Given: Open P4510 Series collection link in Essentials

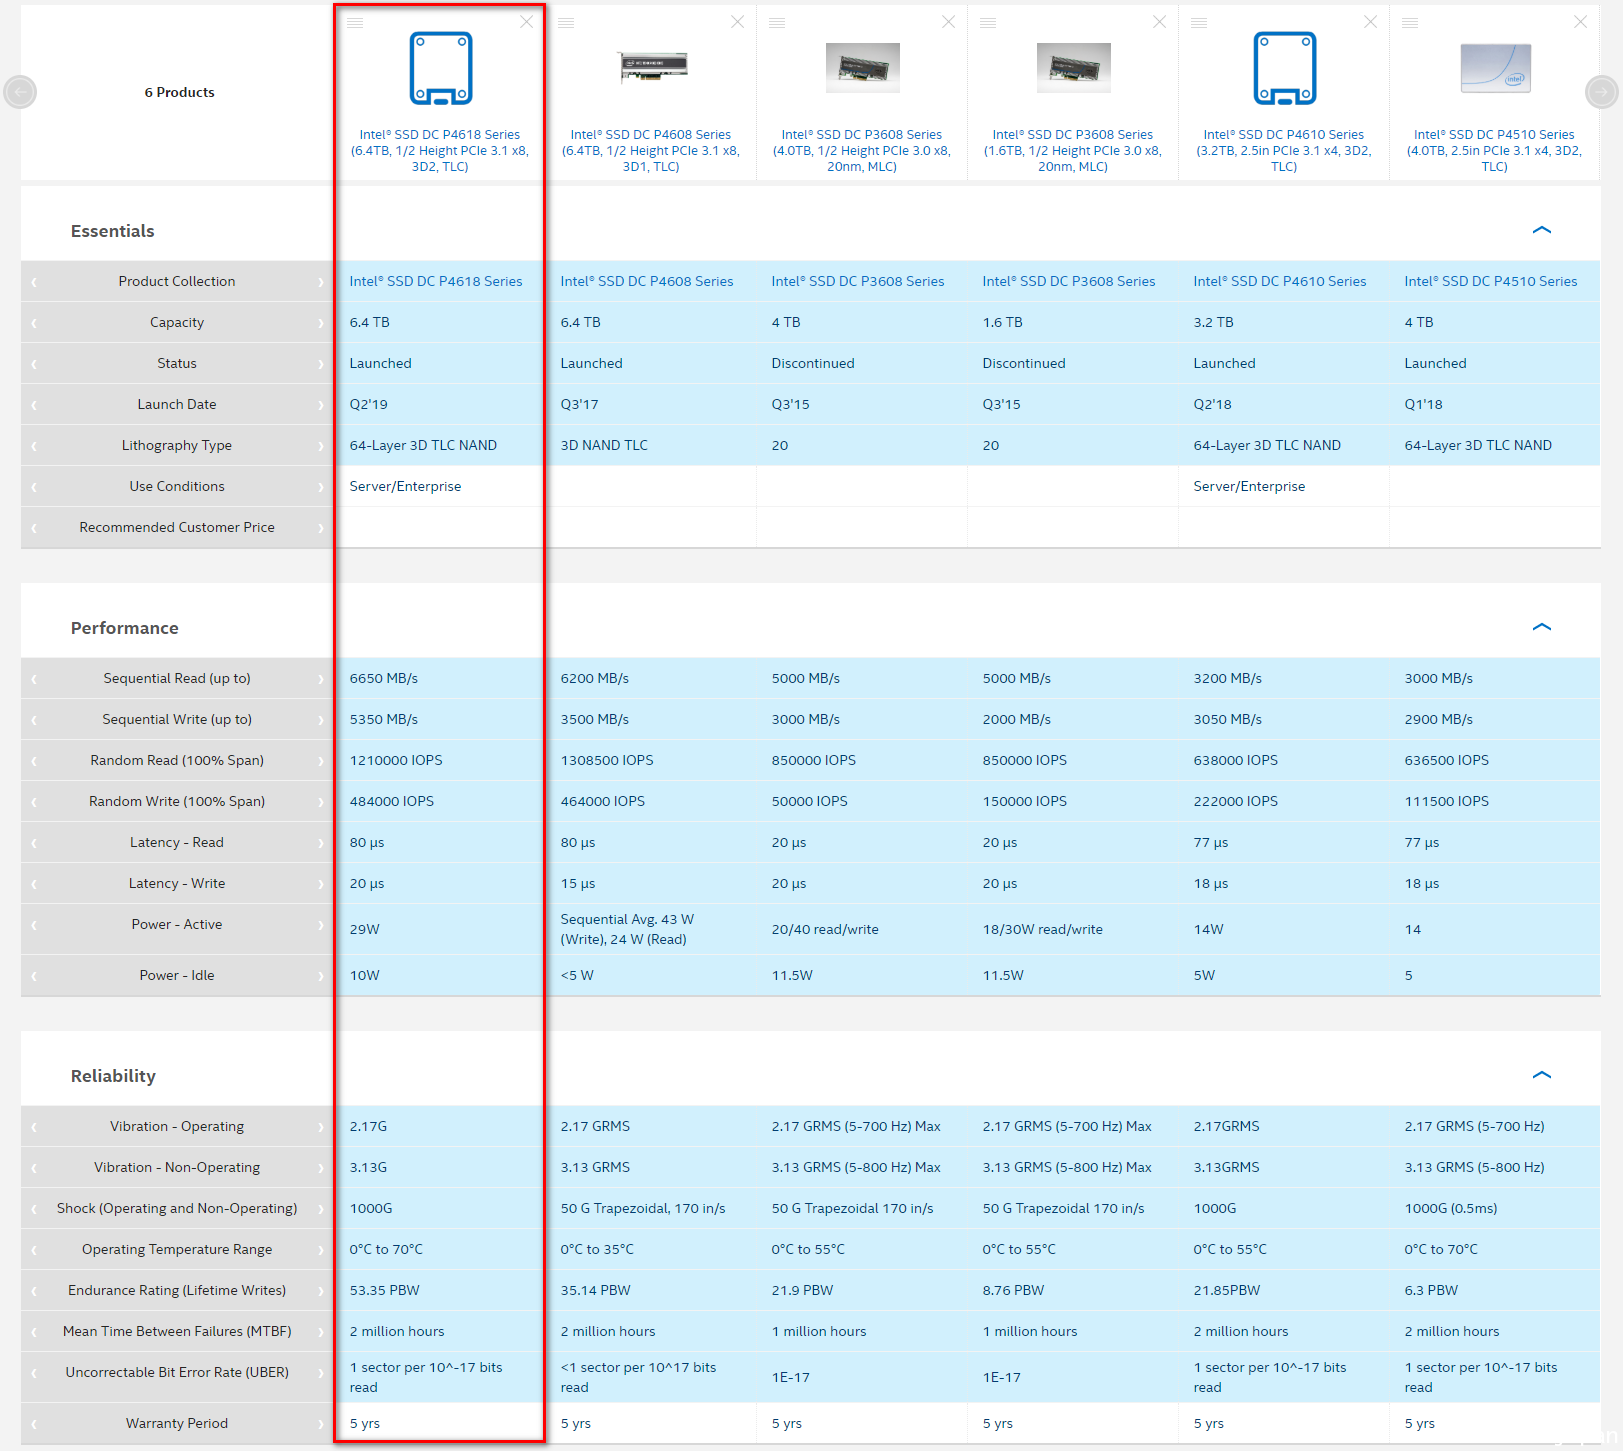Looking at the screenshot, I should tap(1491, 281).
